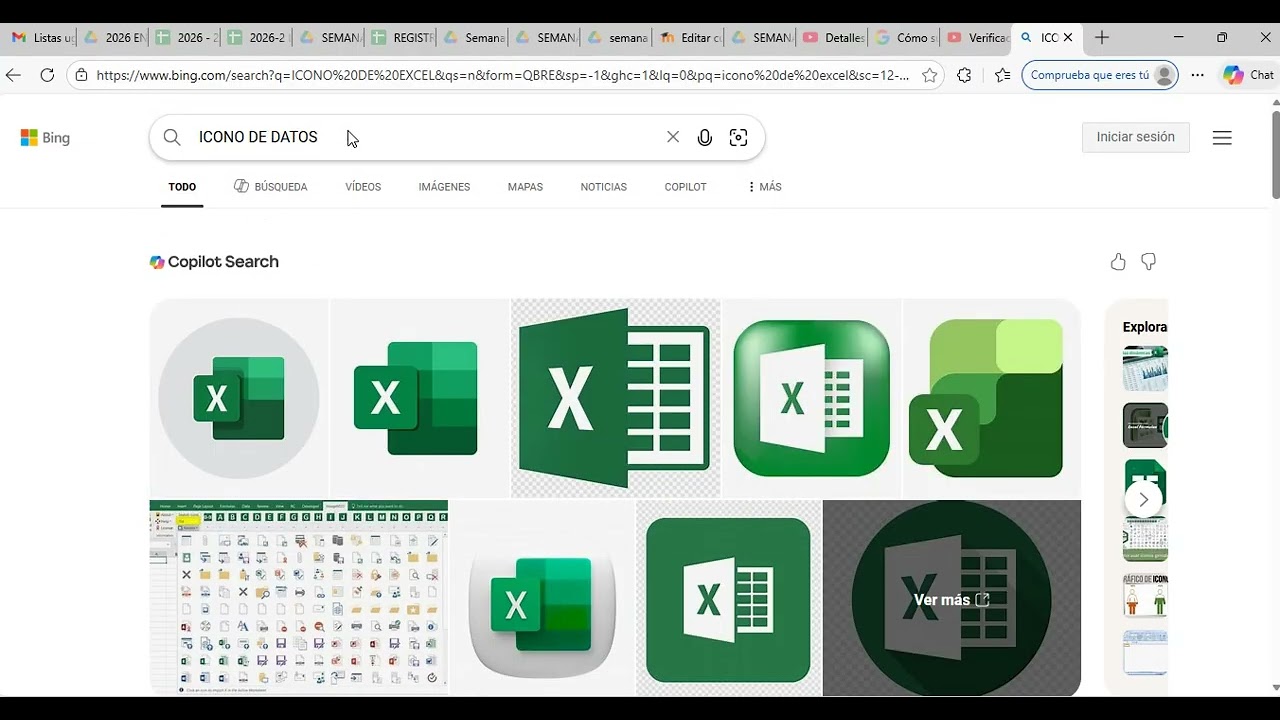Switch to the IMÁGENES tab
The height and width of the screenshot is (720, 1280).
coord(444,187)
